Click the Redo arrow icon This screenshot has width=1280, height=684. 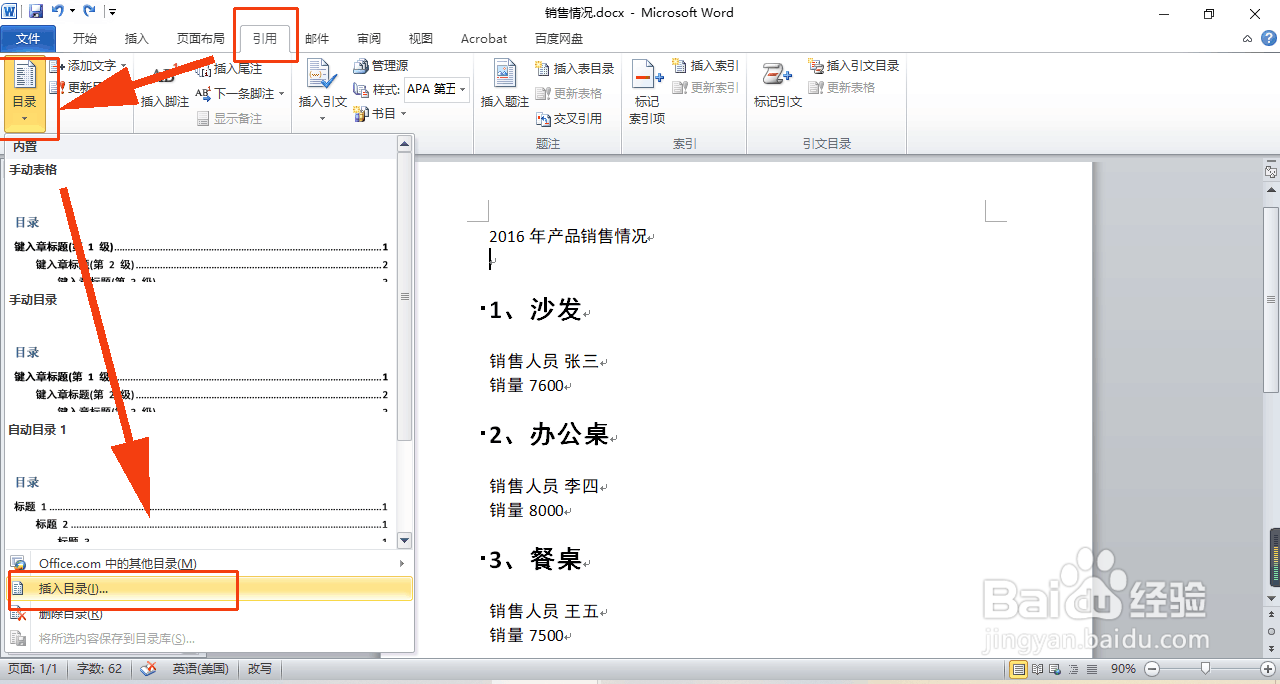pyautogui.click(x=89, y=12)
